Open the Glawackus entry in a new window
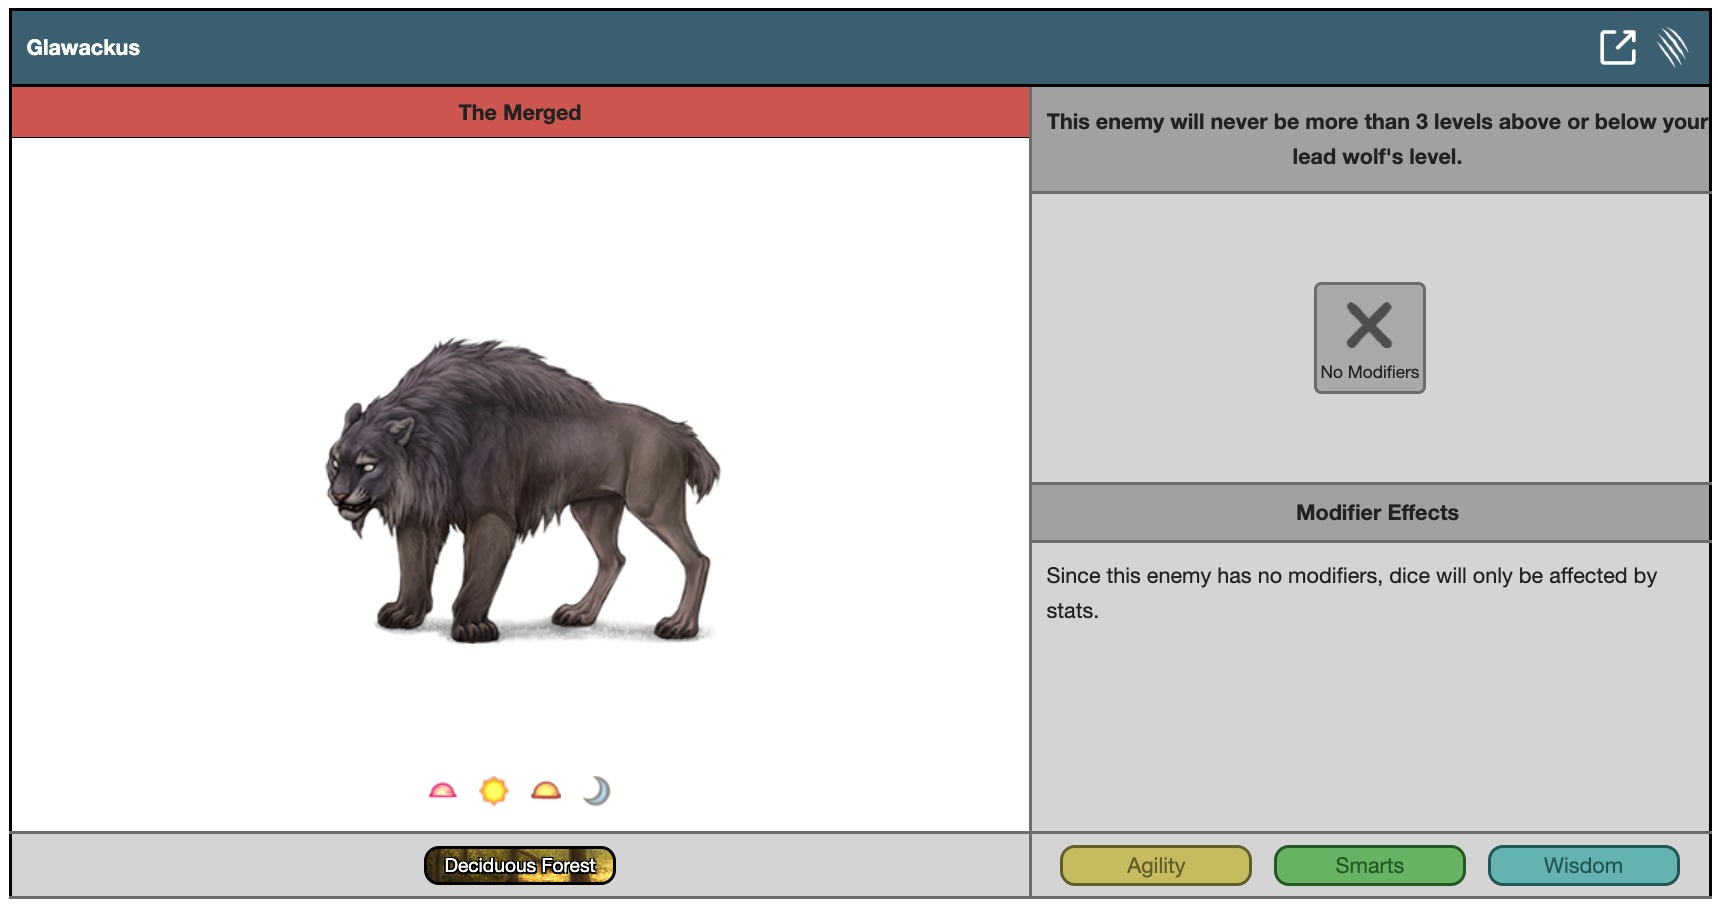Image resolution: width=1718 pixels, height=912 pixels. click(x=1617, y=47)
